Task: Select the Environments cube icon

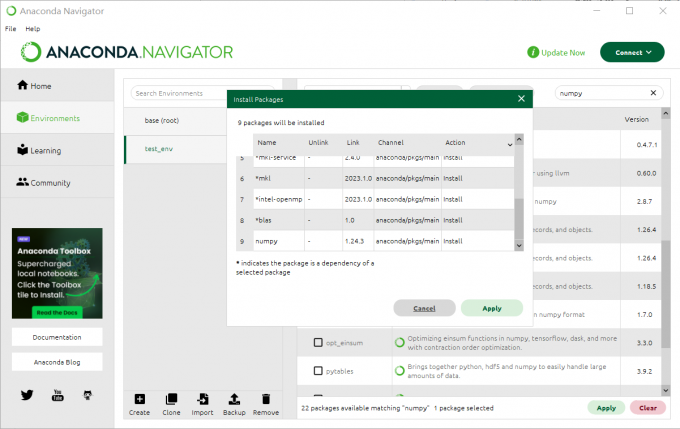Action: tap(23, 117)
